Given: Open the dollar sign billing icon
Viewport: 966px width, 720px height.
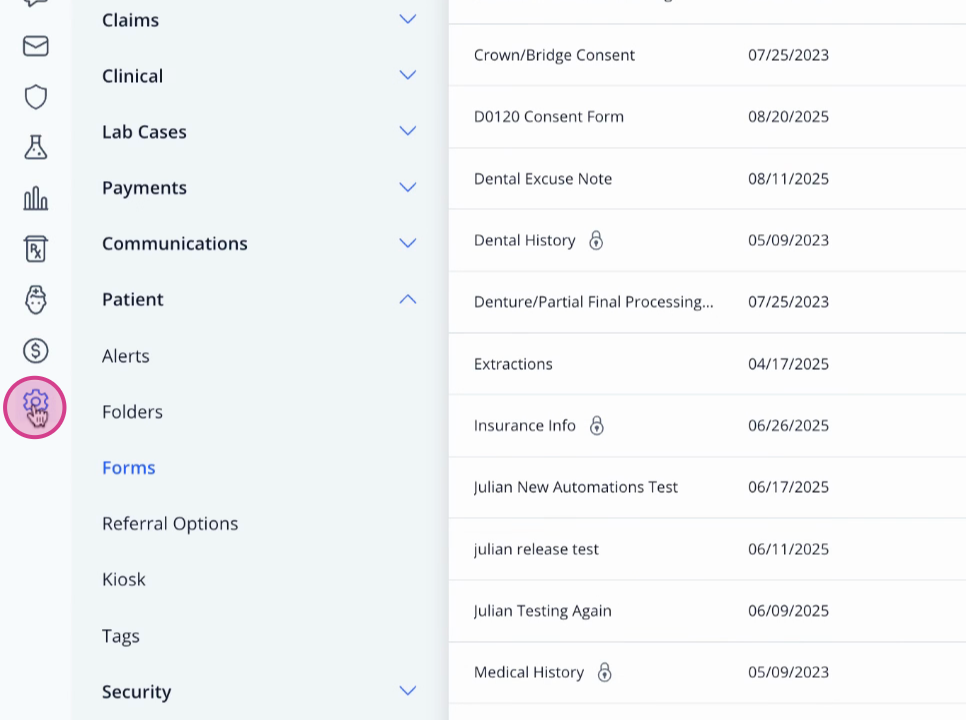Looking at the screenshot, I should coord(36,351).
